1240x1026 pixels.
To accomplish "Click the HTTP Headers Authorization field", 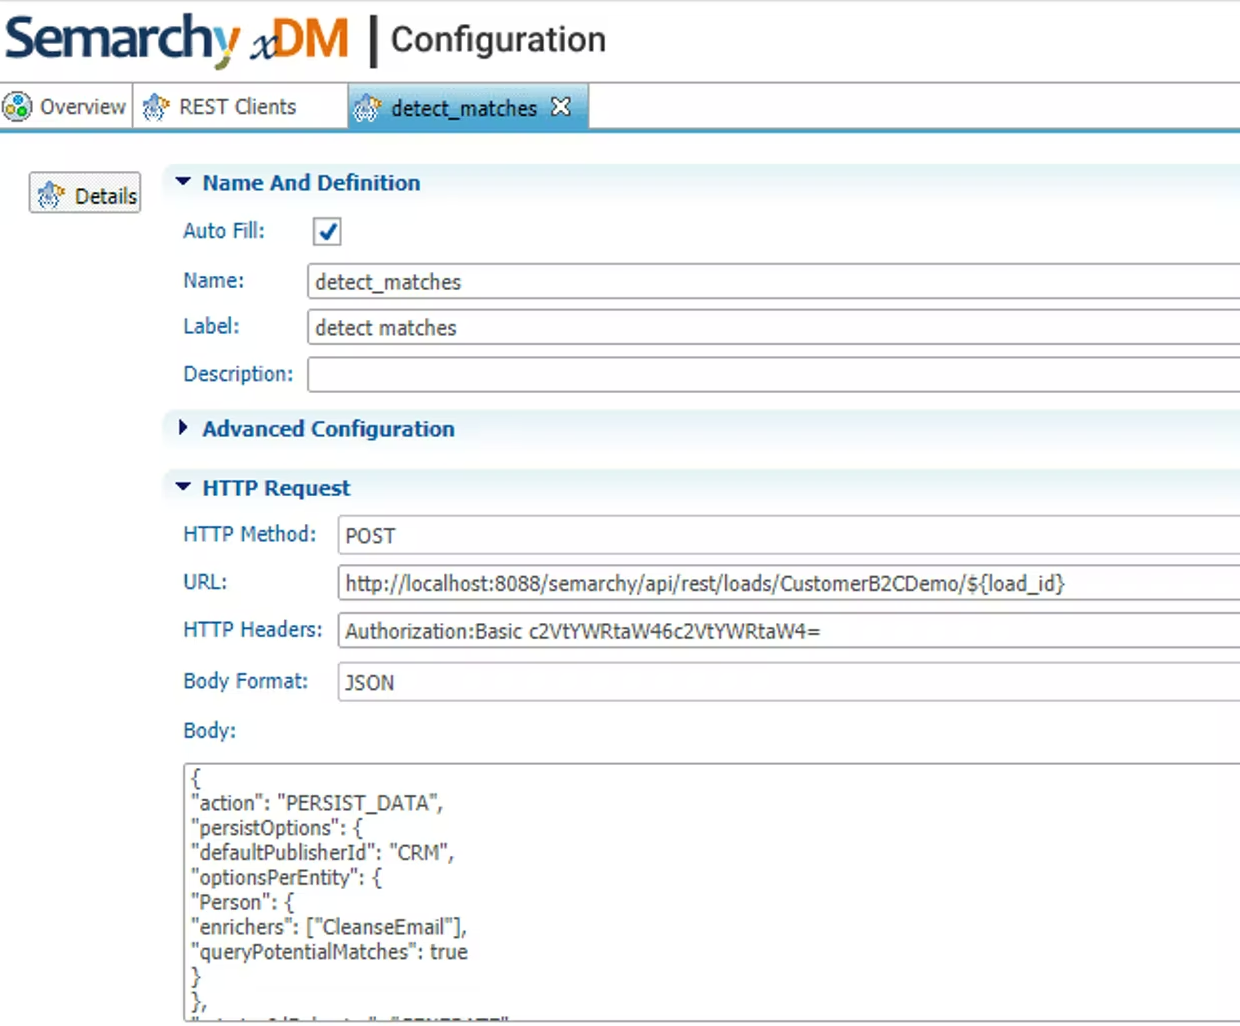I will [789, 631].
